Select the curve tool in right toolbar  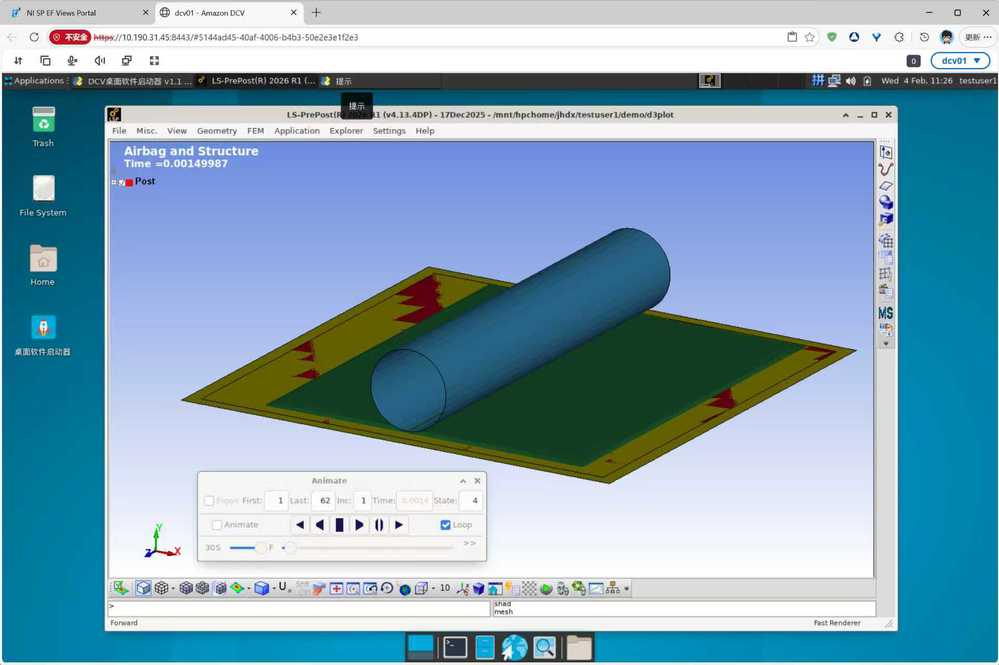point(885,168)
